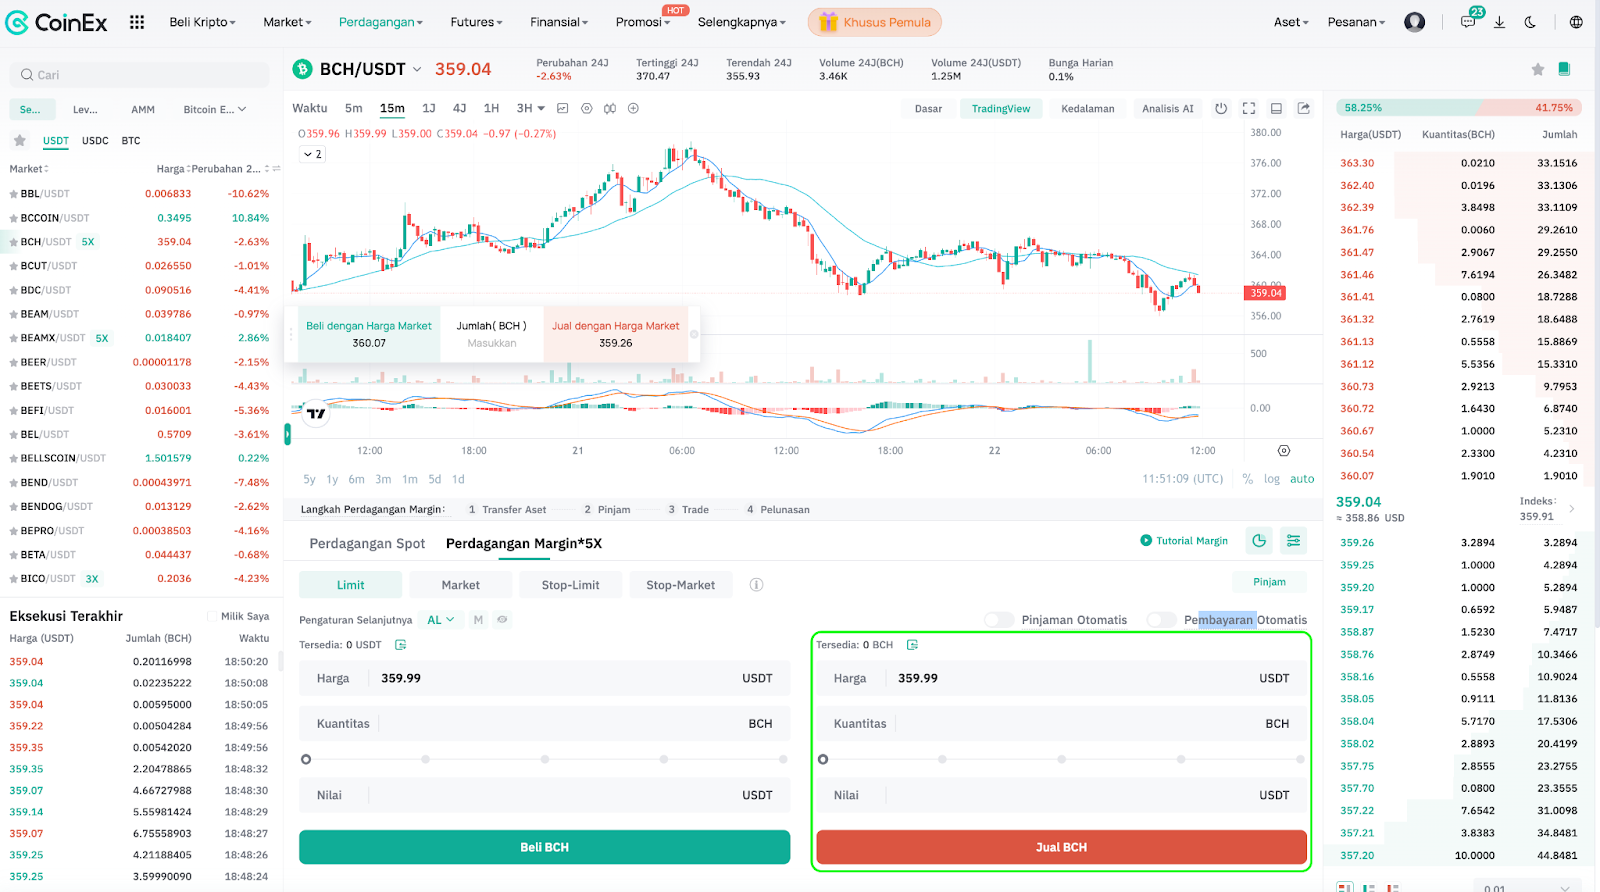Select Market order type tab

(x=460, y=585)
